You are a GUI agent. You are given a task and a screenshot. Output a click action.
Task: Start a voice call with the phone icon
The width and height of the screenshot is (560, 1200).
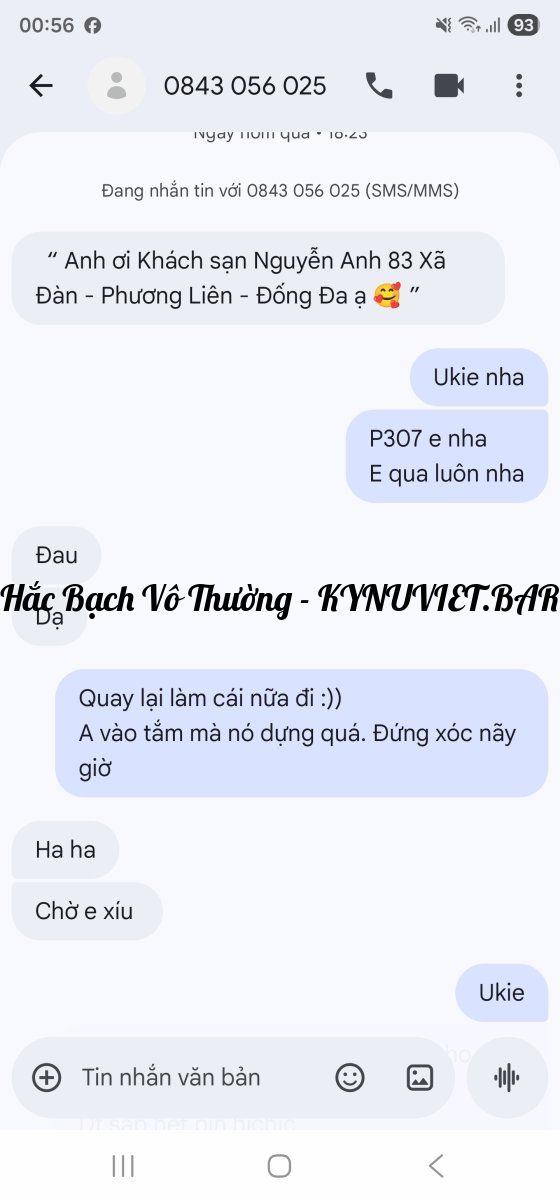[379, 86]
